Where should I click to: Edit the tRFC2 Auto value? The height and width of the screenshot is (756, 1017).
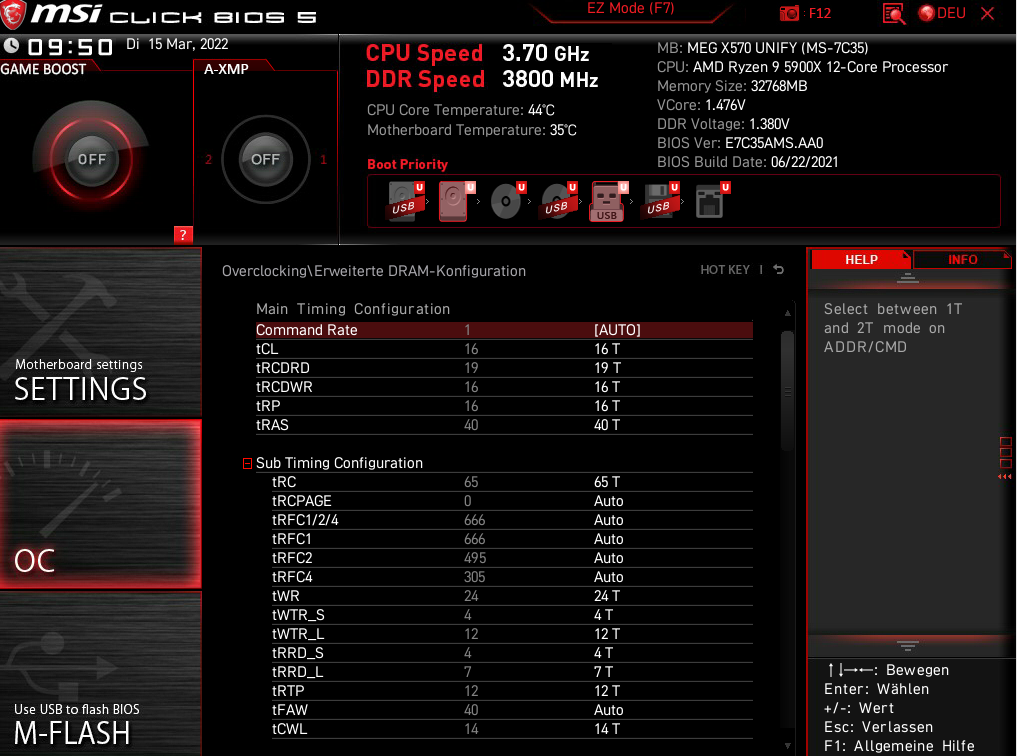pyautogui.click(x=608, y=558)
